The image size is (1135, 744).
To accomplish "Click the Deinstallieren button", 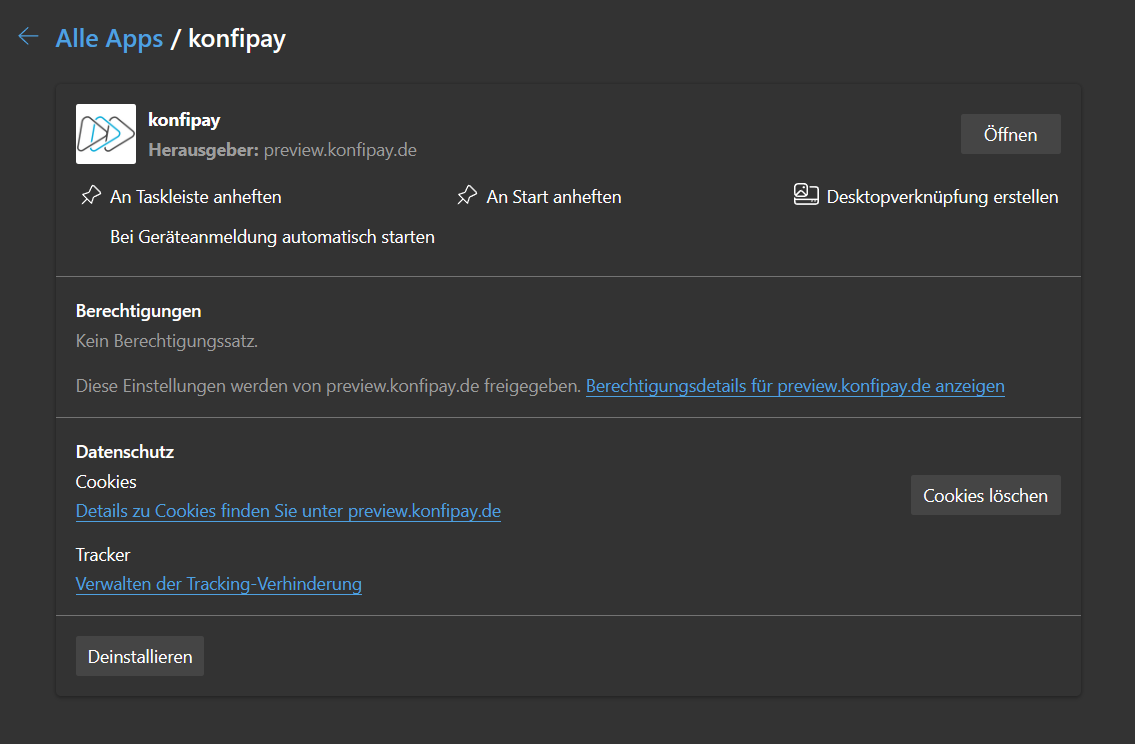I will click(x=140, y=657).
